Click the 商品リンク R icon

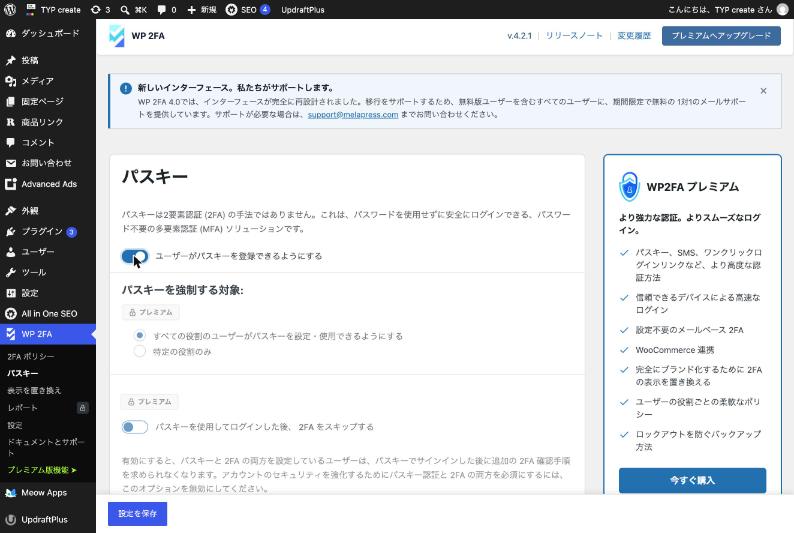pos(11,122)
